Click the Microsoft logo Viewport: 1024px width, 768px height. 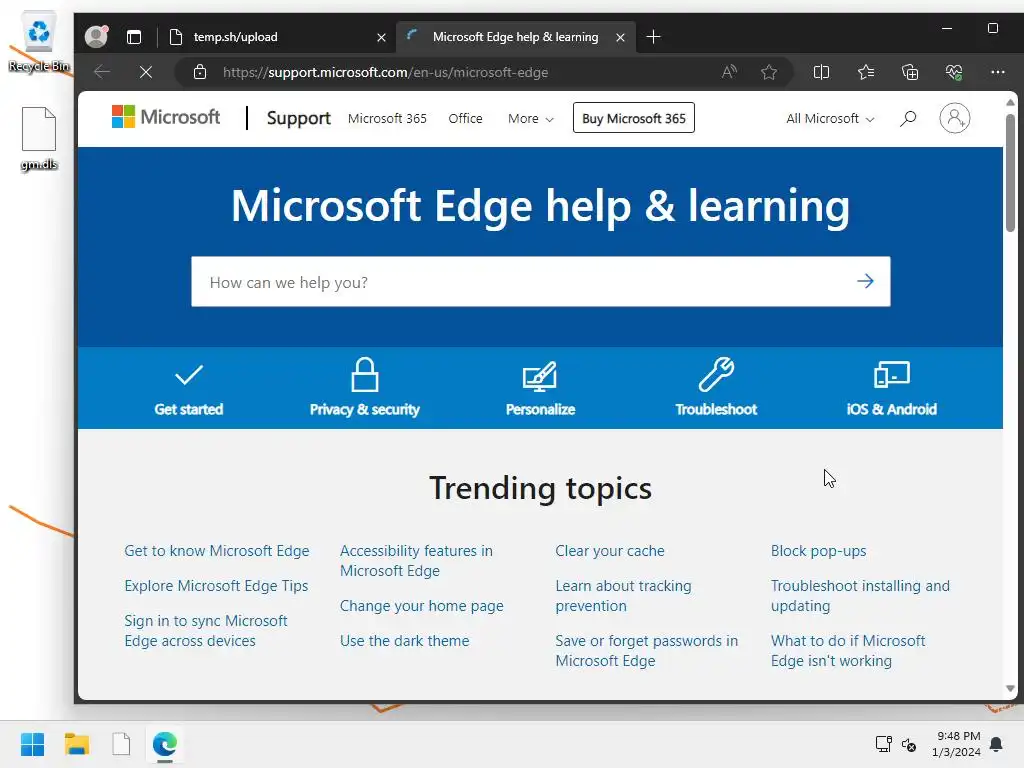(166, 118)
